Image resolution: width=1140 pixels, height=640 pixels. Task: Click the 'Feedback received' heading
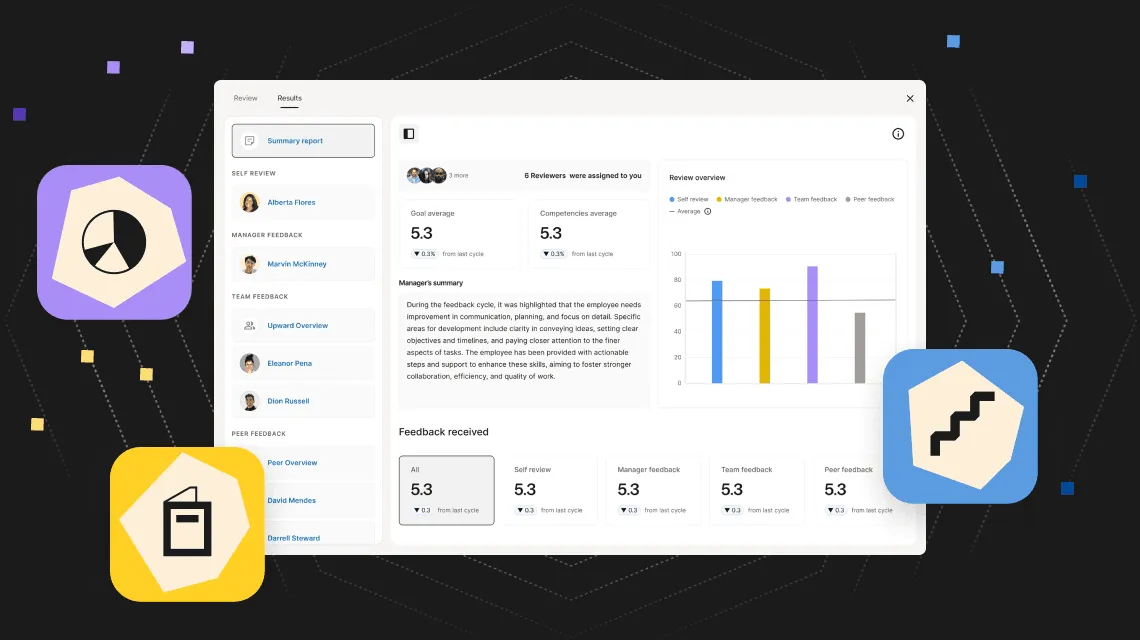pyautogui.click(x=443, y=432)
